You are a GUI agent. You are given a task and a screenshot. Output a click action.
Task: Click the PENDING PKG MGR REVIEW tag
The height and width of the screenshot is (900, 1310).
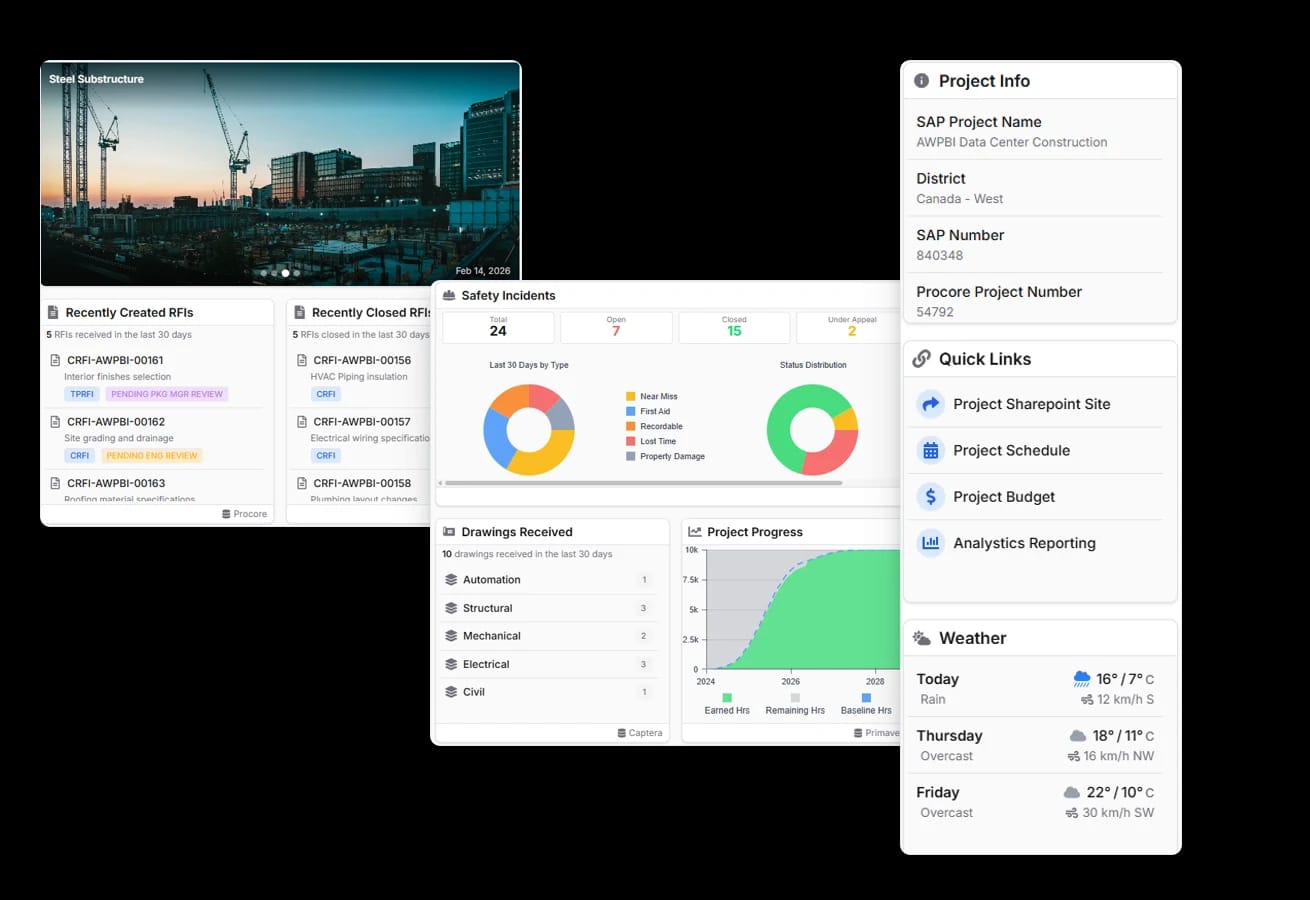click(166, 394)
